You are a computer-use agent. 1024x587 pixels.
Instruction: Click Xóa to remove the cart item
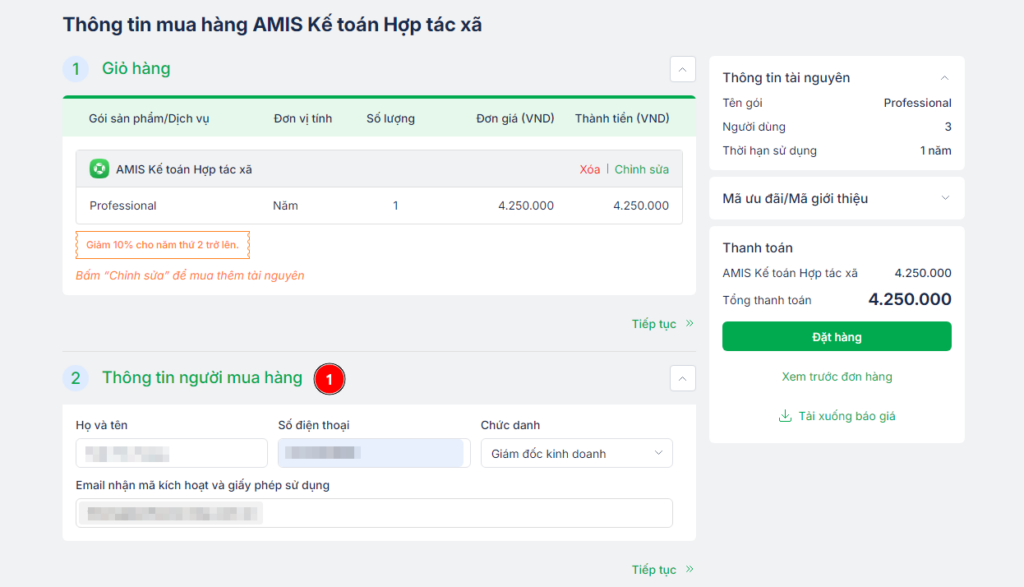(x=590, y=169)
